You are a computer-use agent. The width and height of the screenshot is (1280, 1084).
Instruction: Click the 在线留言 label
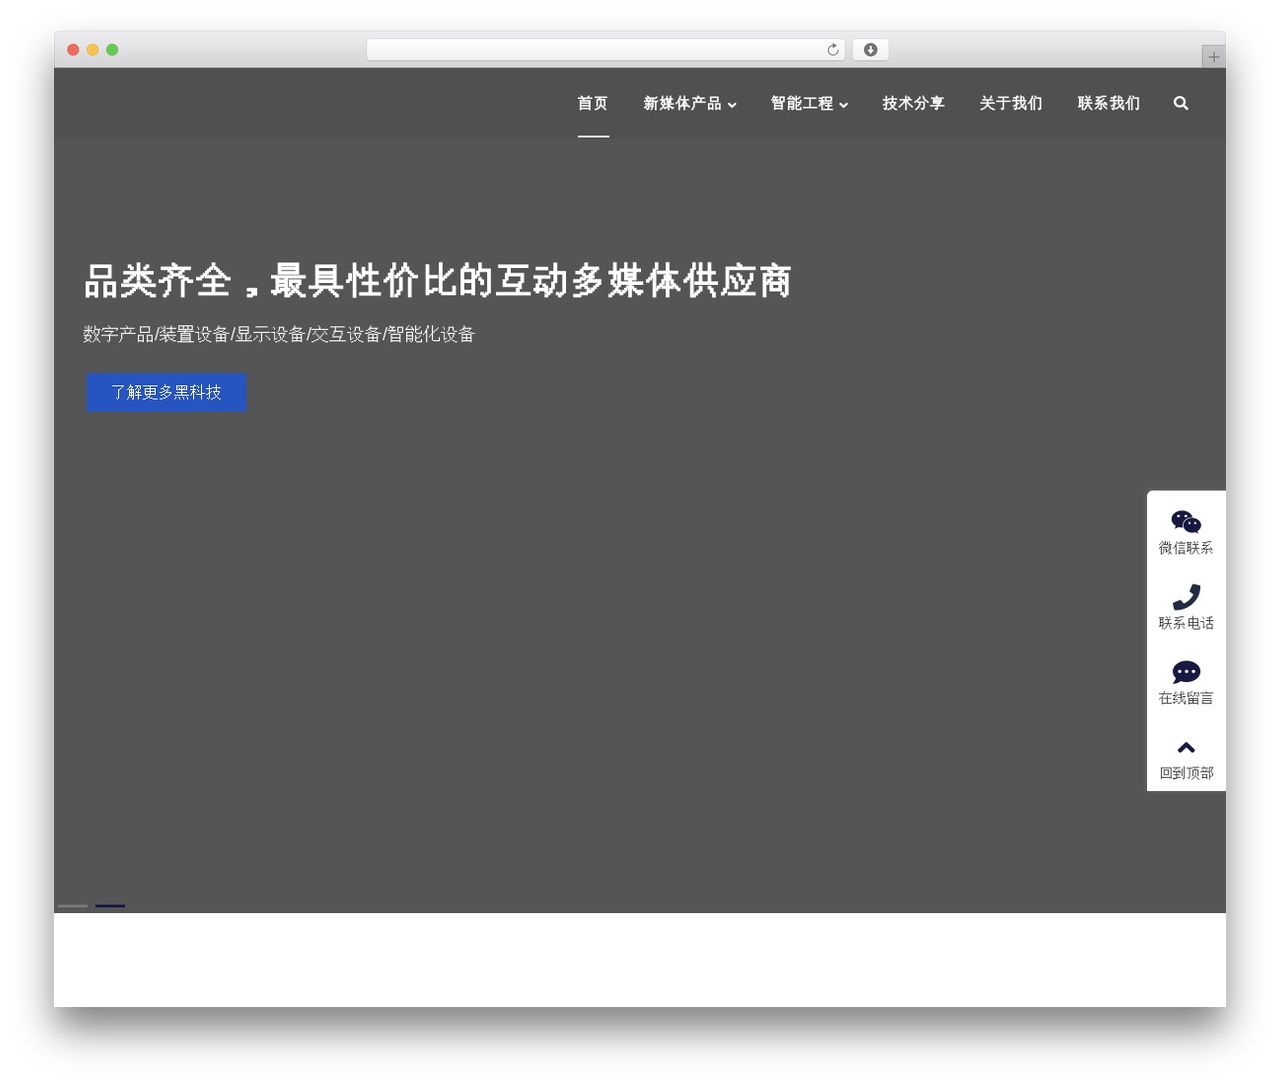(x=1186, y=698)
